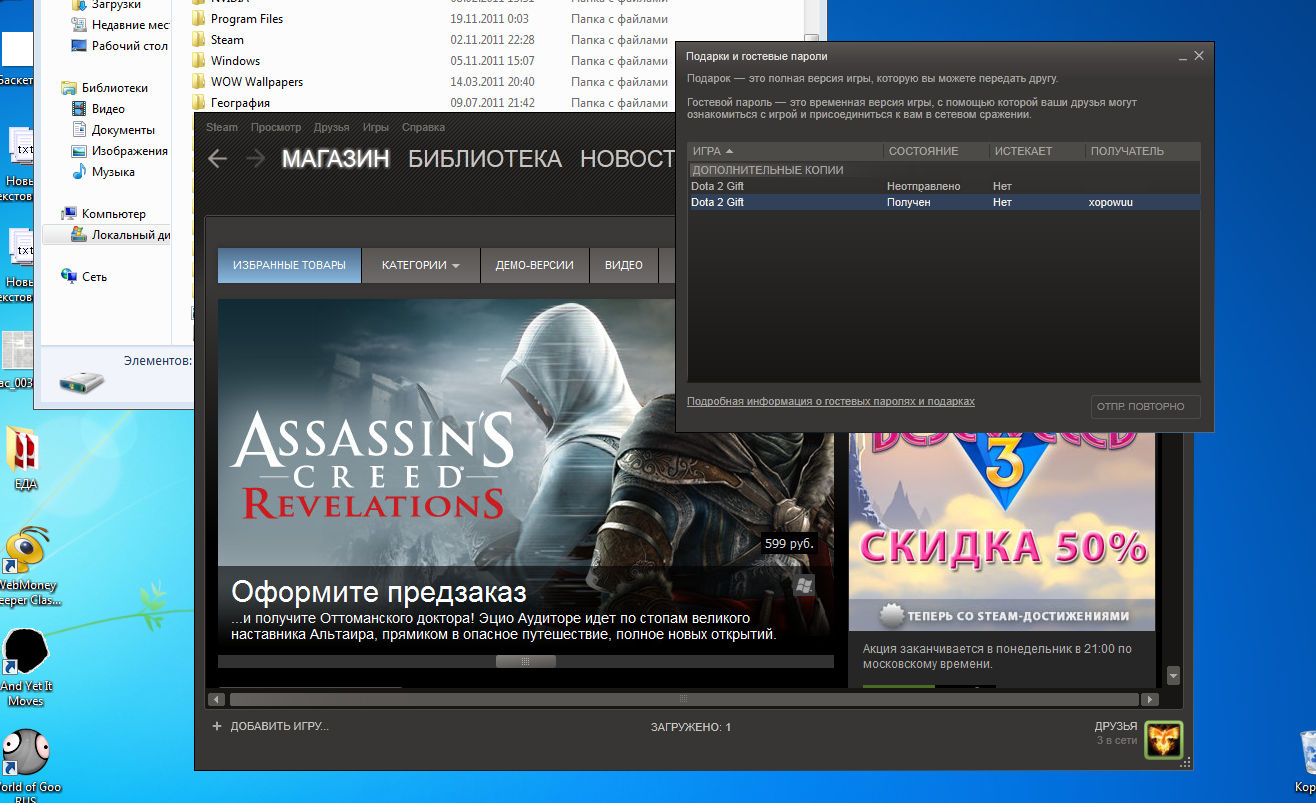
Task: Select the unsent Dota 2 Gift row
Action: (x=944, y=186)
